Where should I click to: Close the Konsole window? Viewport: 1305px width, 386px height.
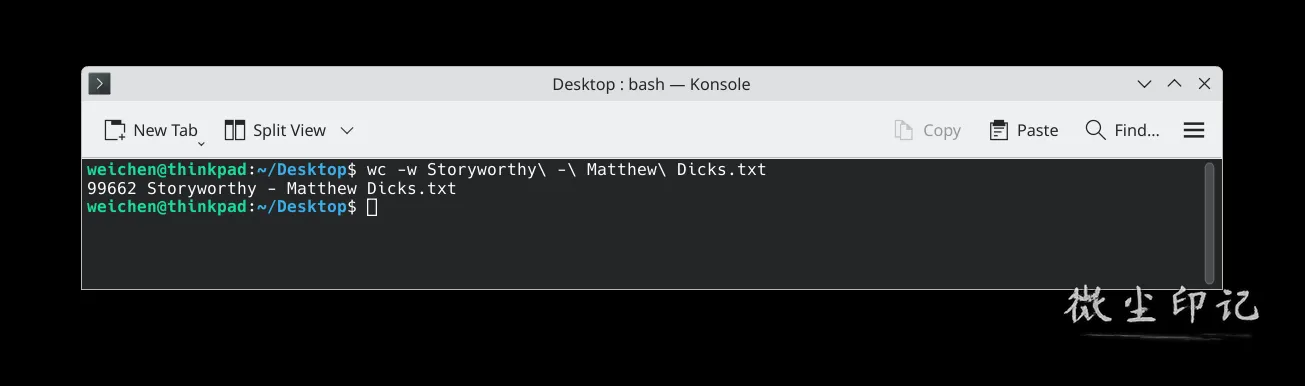1205,84
